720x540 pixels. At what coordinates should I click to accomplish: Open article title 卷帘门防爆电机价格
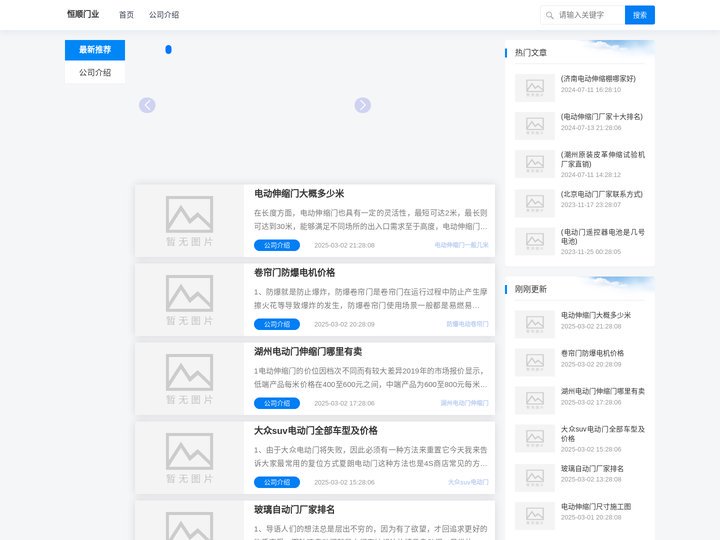point(294,272)
